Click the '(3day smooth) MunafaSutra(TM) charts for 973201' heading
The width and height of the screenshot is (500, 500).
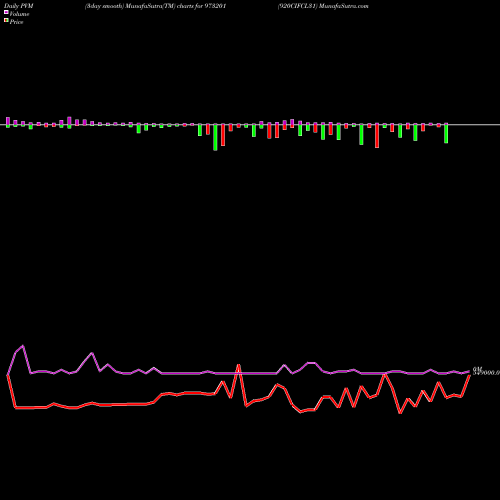click(x=156, y=6)
